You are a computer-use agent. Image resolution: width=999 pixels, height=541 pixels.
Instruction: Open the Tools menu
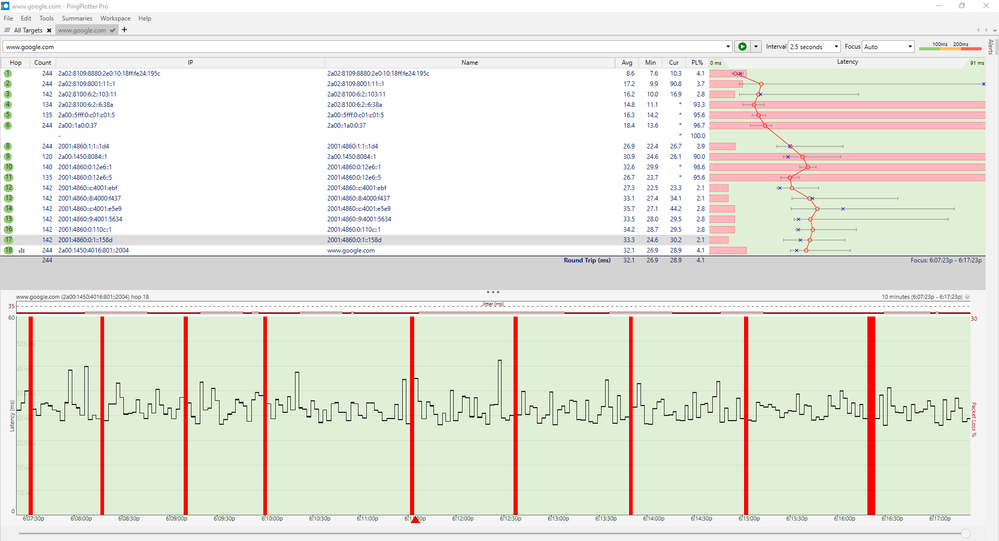[47, 18]
